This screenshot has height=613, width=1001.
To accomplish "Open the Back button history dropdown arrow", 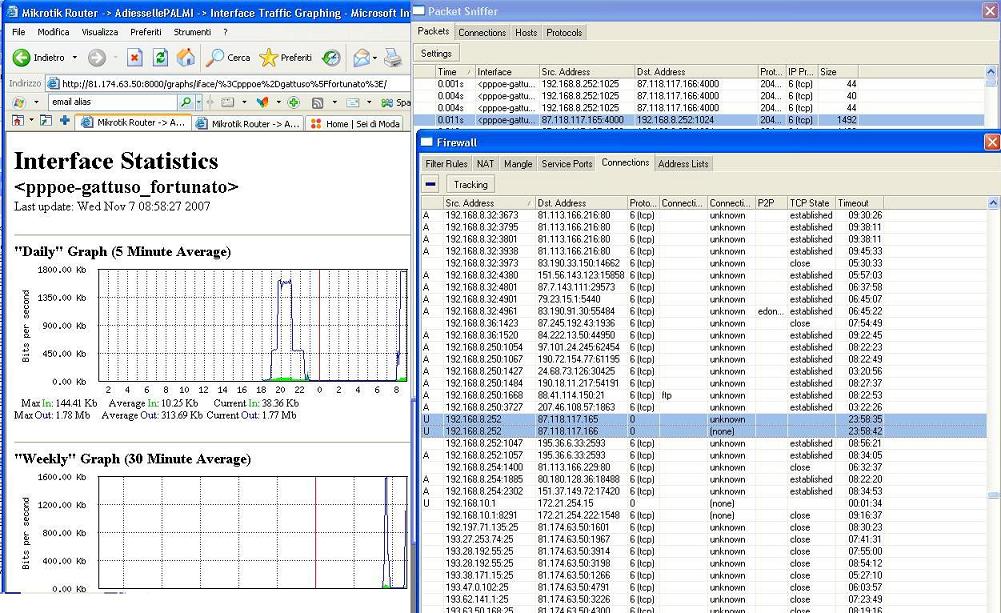I will [x=74, y=58].
